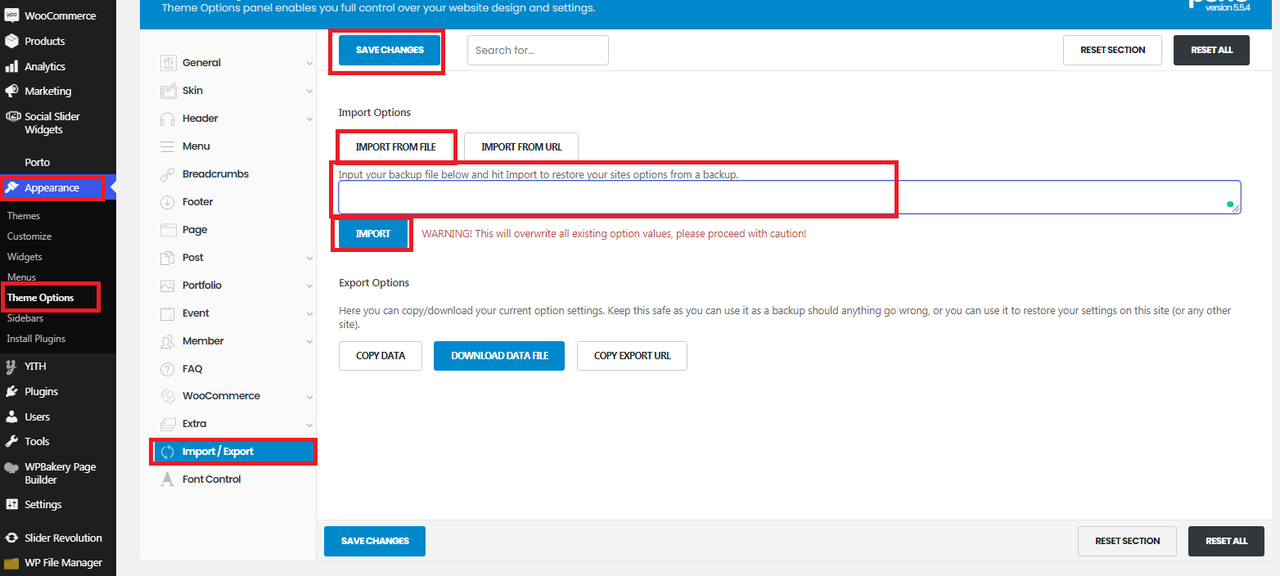The height and width of the screenshot is (576, 1280).
Task: Click the Marketing megaphone icon
Action: tap(12, 91)
